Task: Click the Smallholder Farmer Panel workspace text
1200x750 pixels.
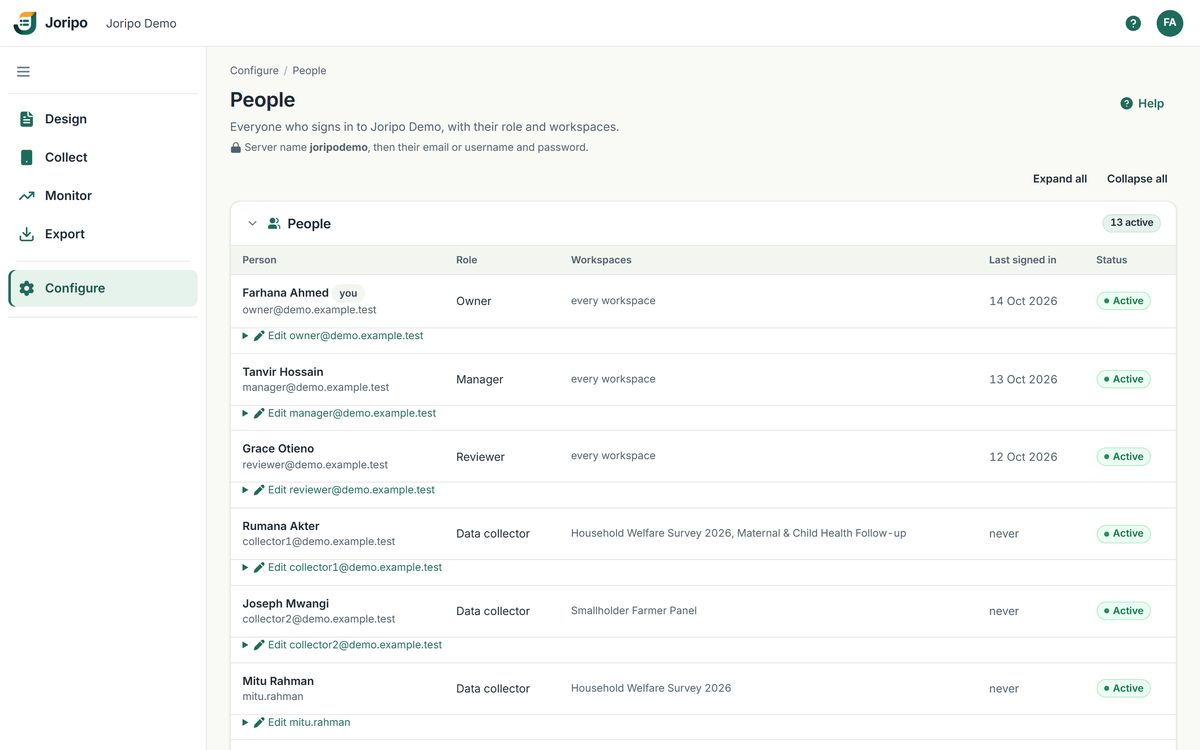Action: (x=634, y=611)
